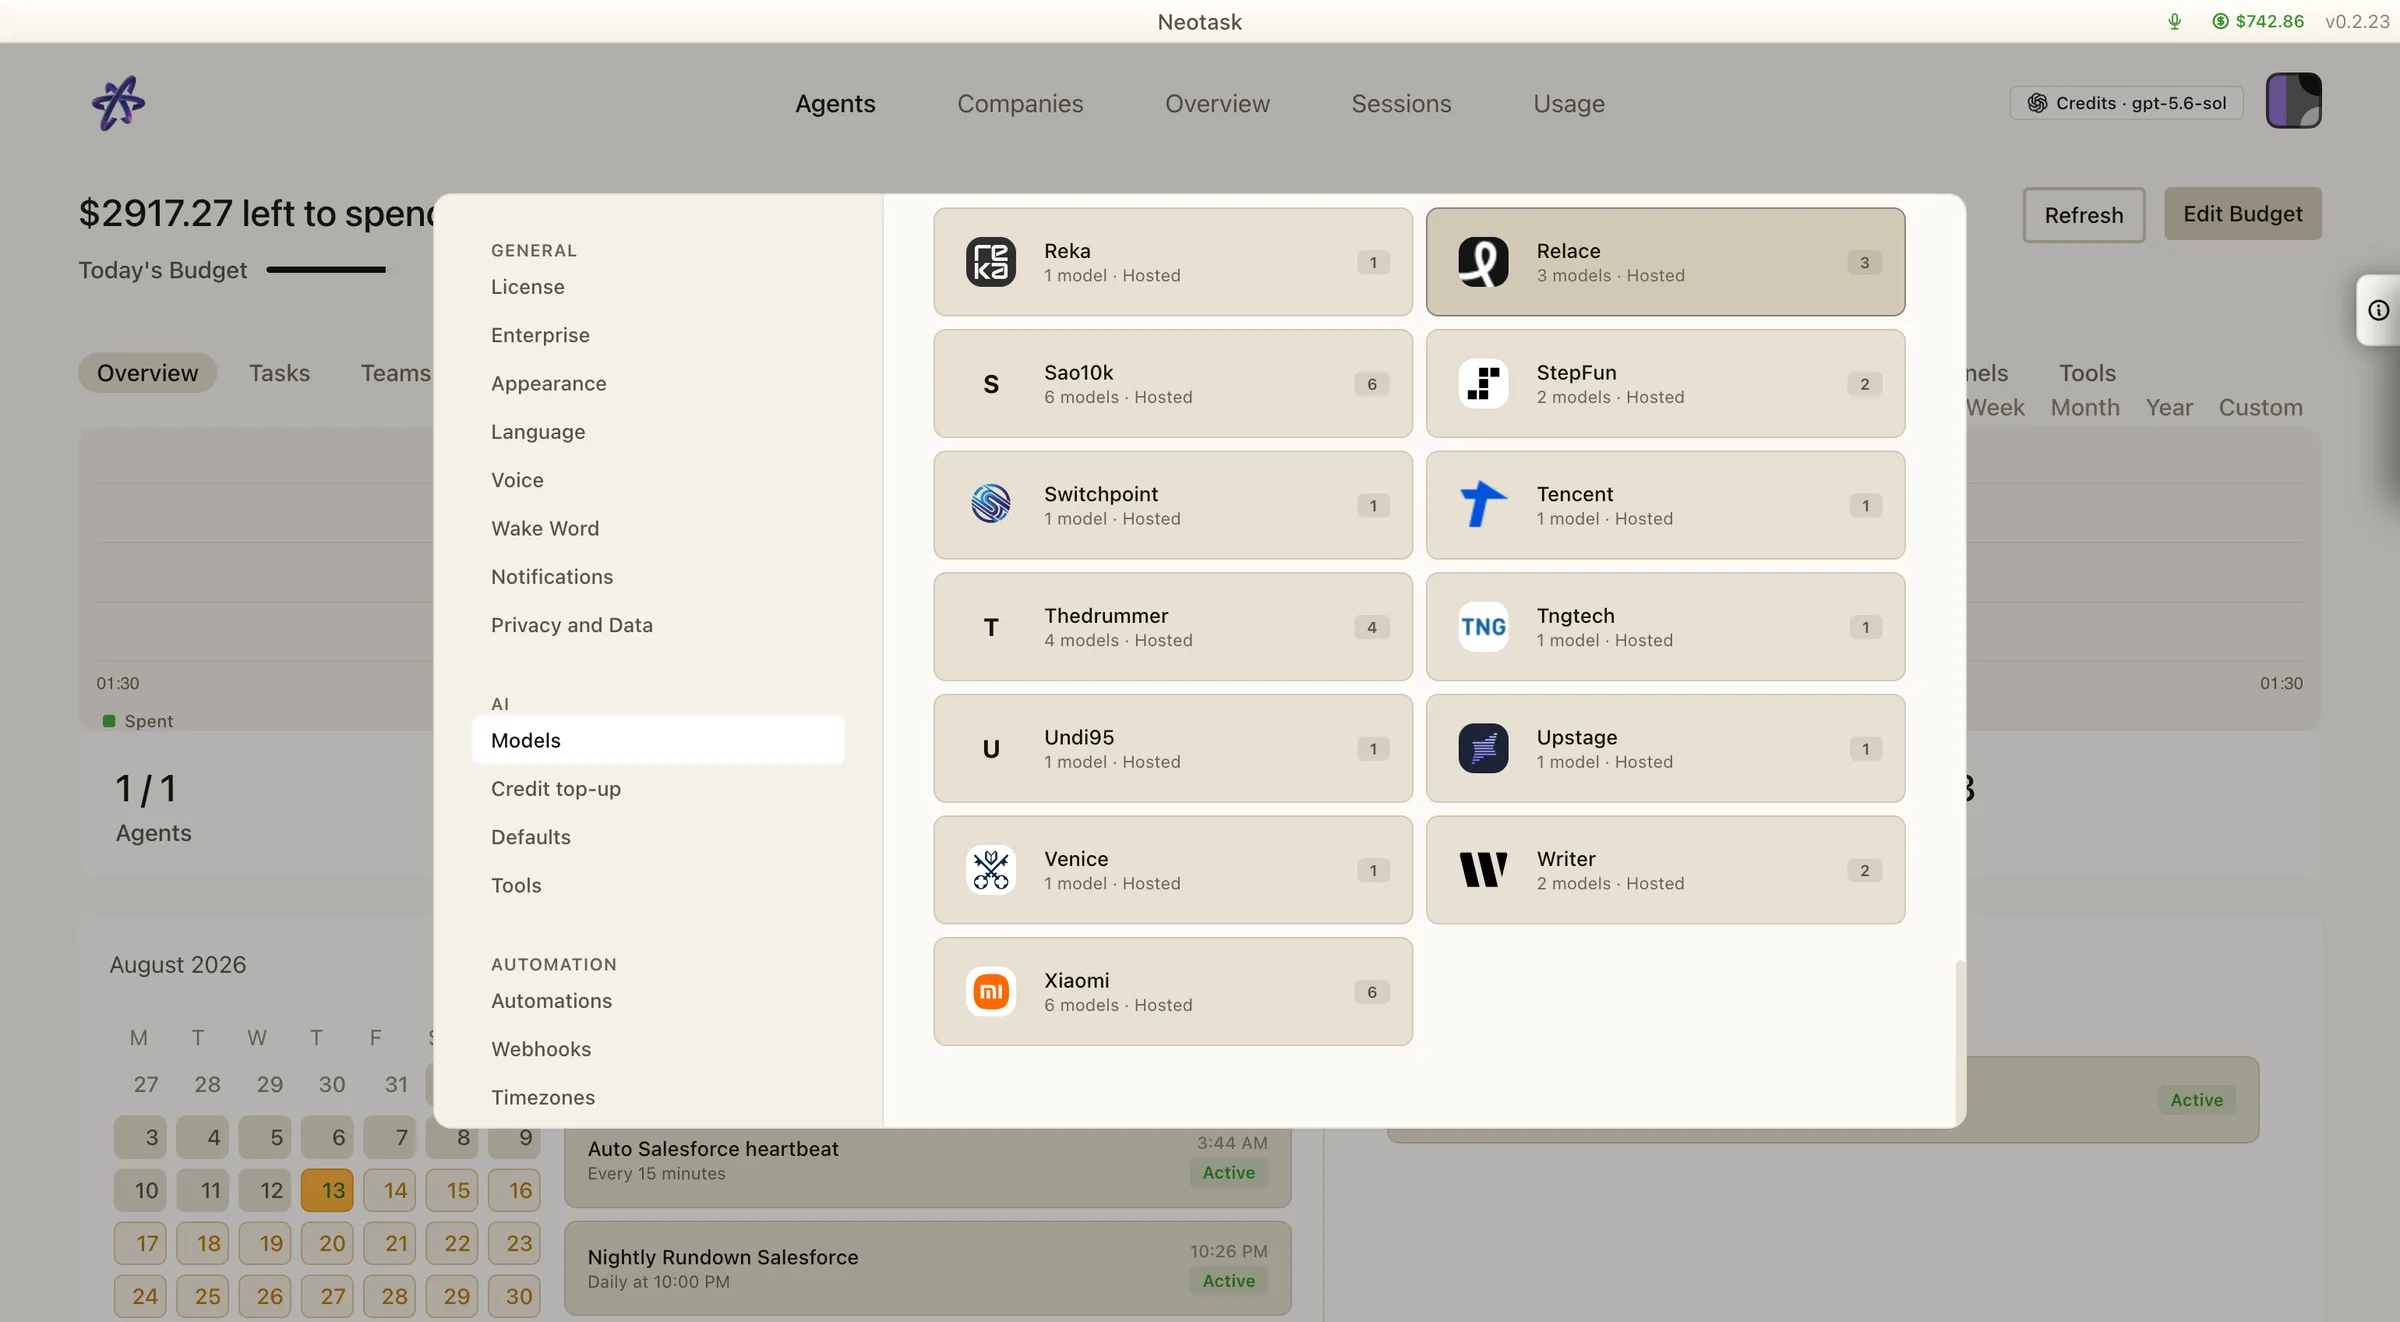Open the Nightly Rundown Salesforce automation
Screen dimensions: 2400x1322
[927, 1268]
